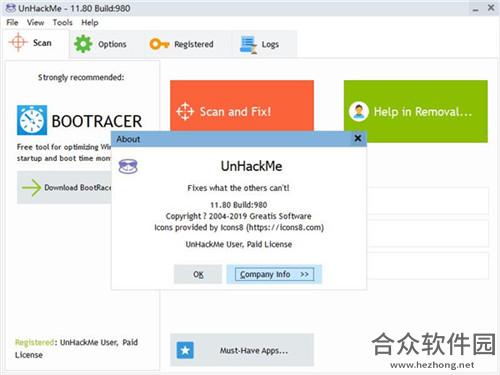Click the blue star Must-Have Apps icon
The height and width of the screenshot is (375, 500).
(185, 350)
